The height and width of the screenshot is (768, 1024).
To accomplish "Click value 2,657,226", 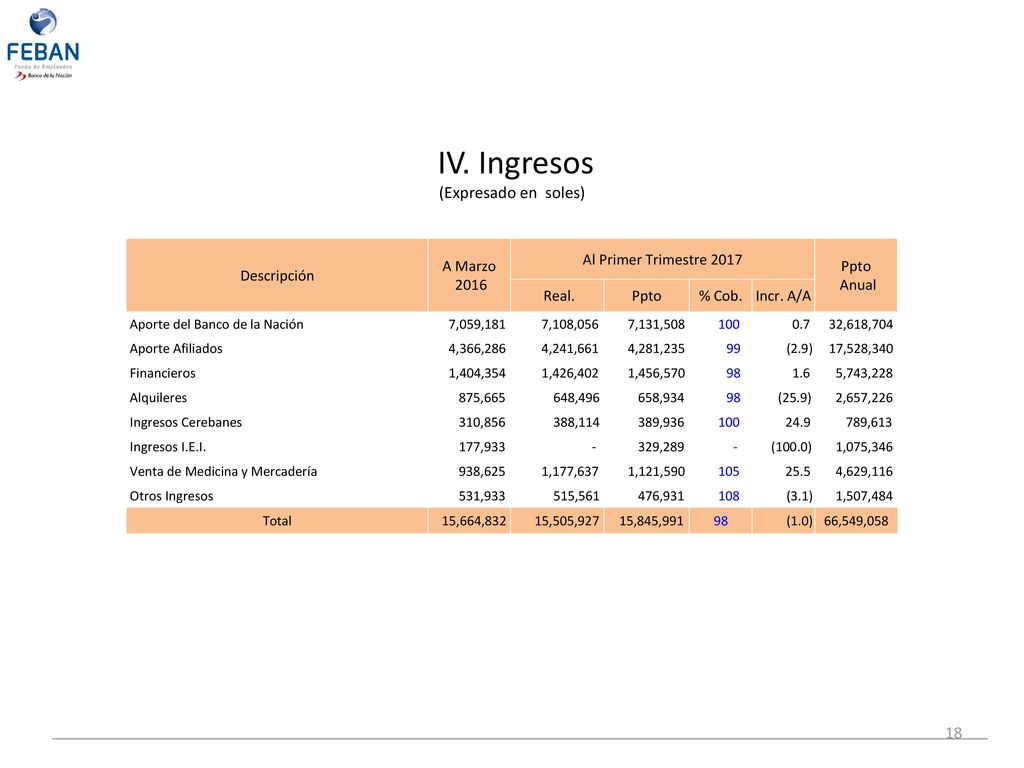I will tap(863, 398).
